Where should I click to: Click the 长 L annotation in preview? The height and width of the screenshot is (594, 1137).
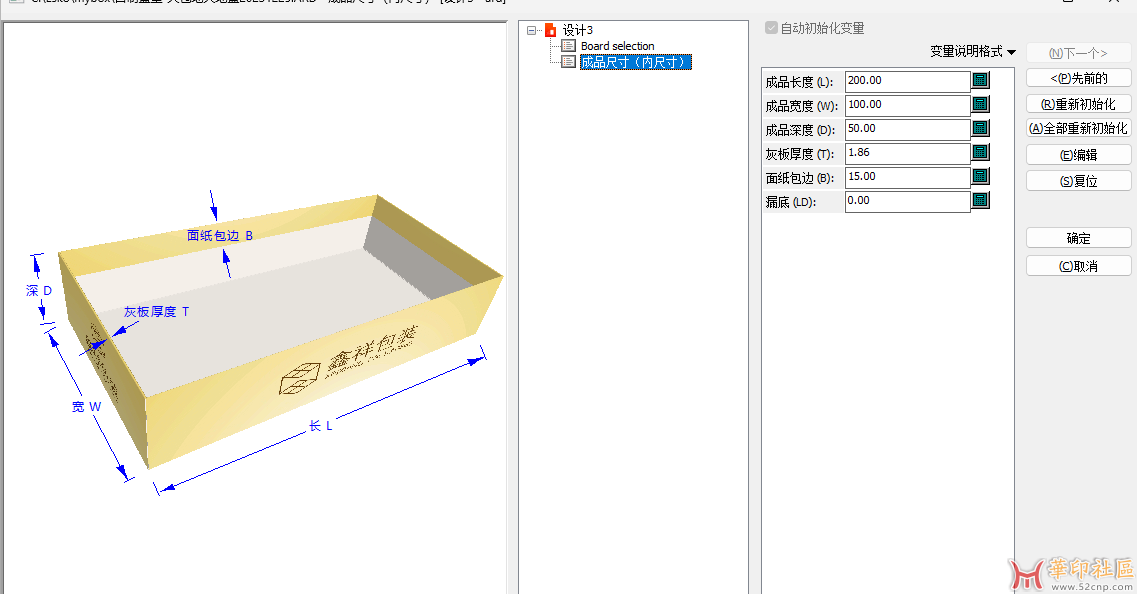(321, 426)
